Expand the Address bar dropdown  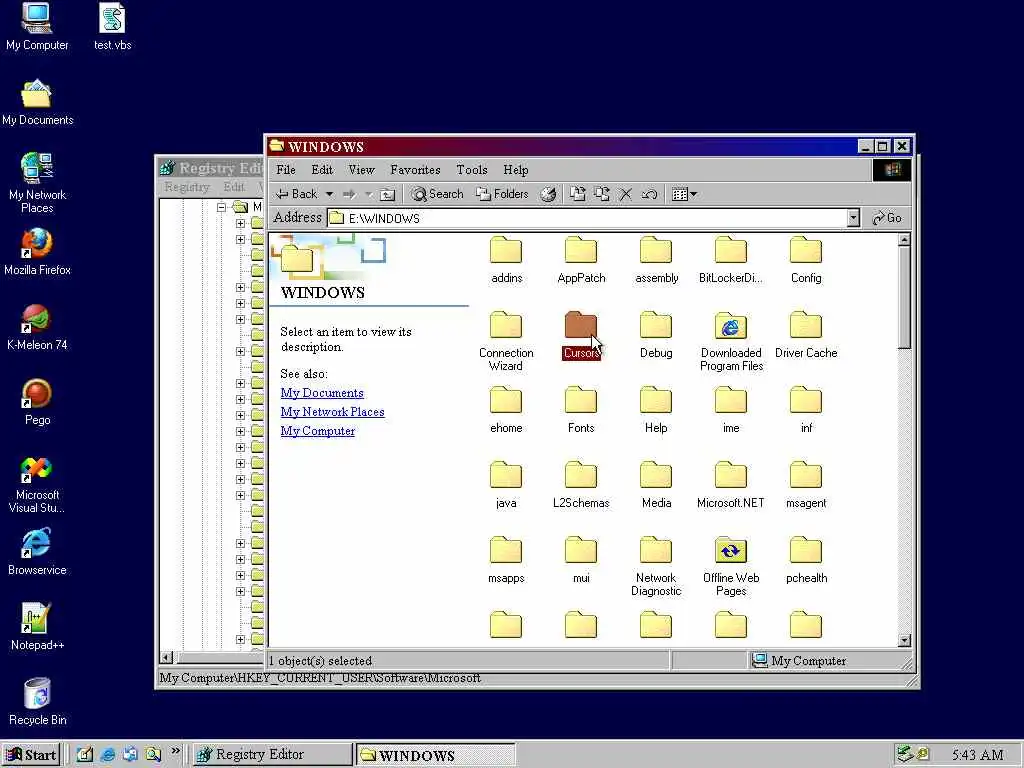[853, 218]
